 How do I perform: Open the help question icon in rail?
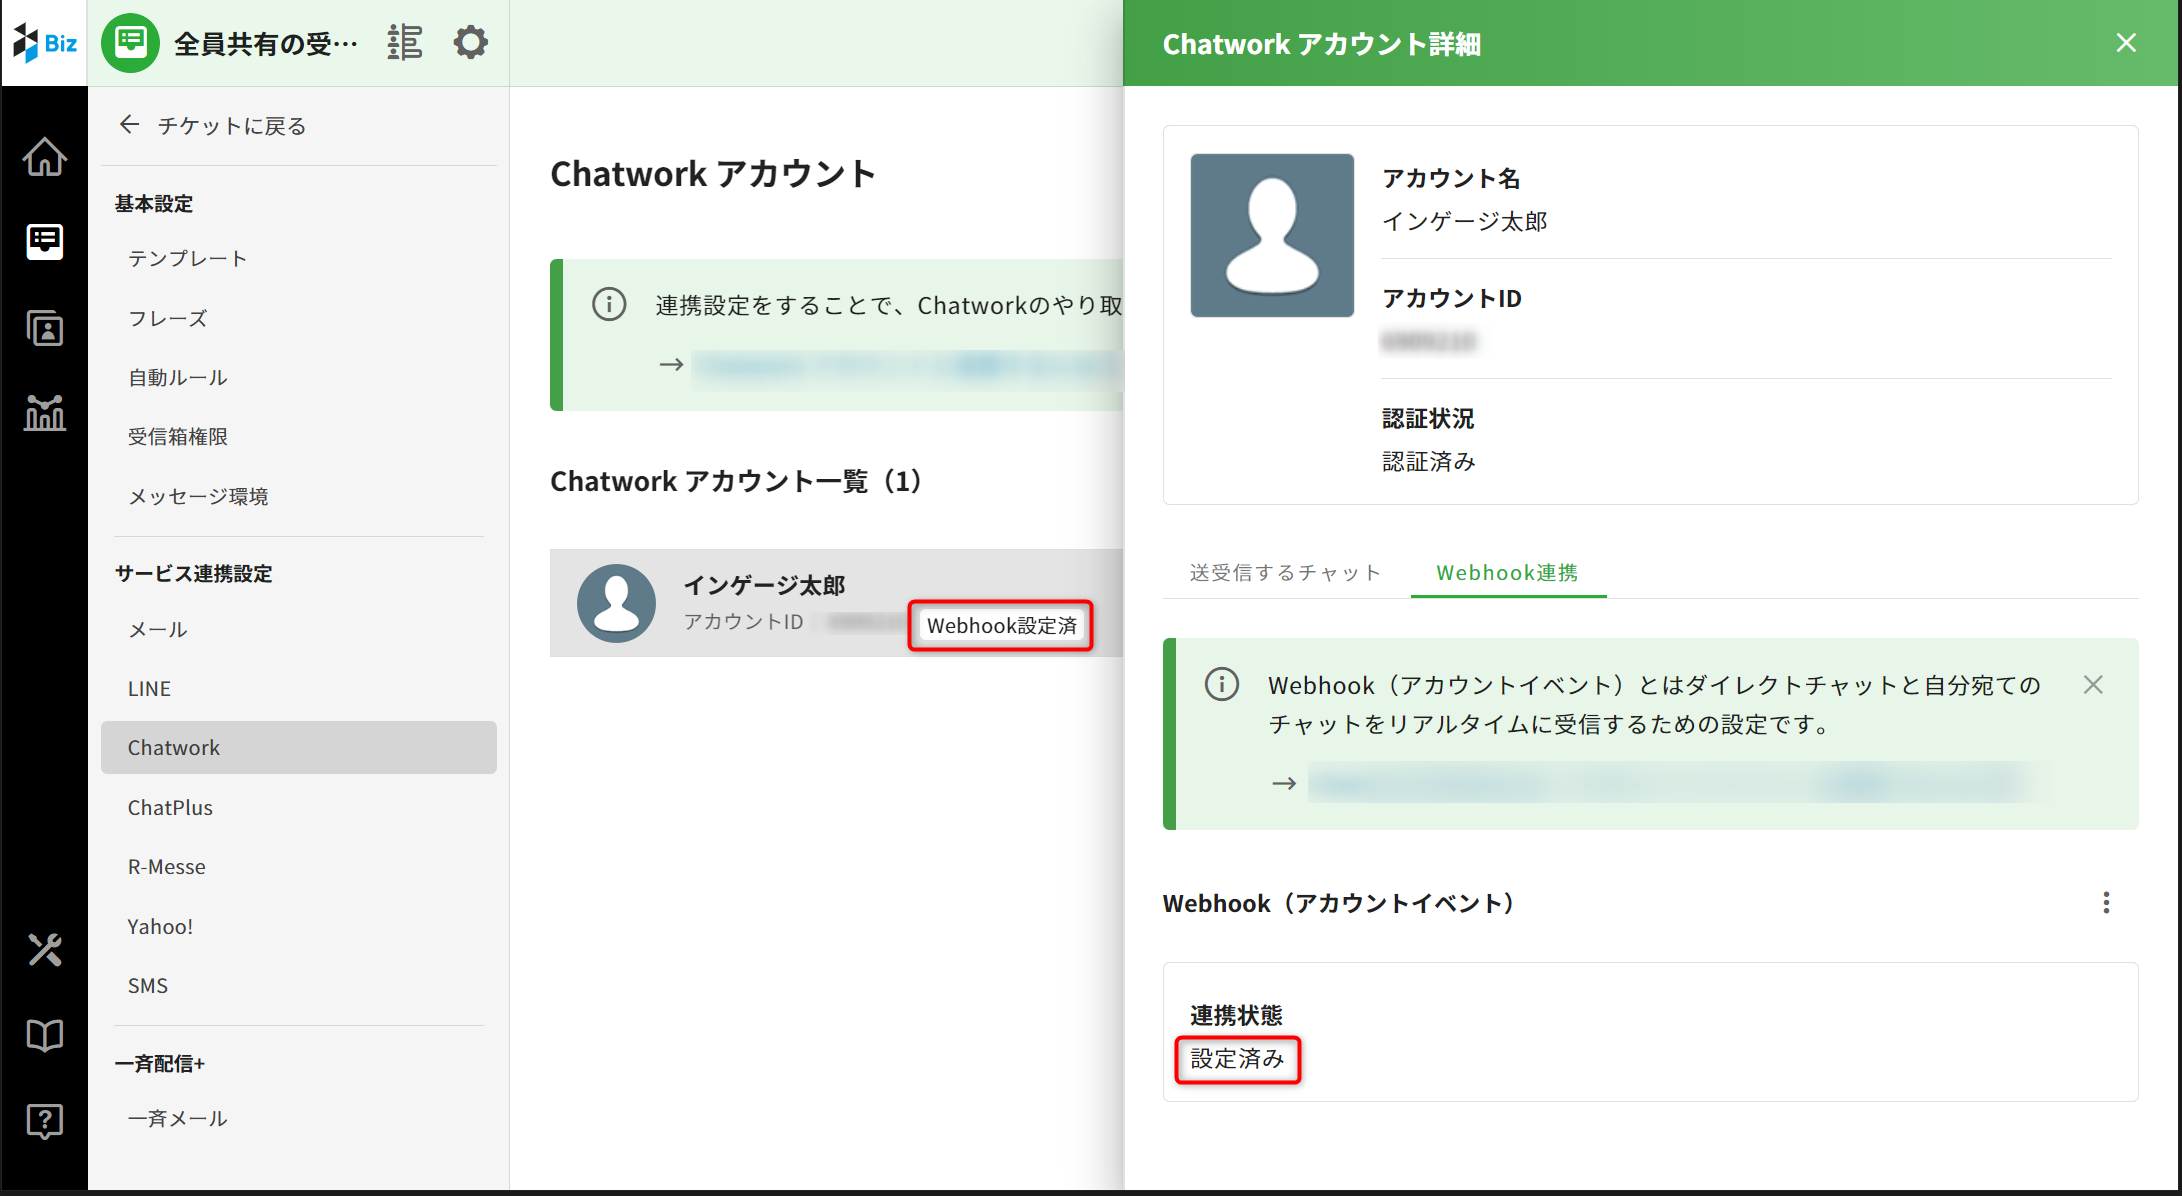coord(45,1121)
